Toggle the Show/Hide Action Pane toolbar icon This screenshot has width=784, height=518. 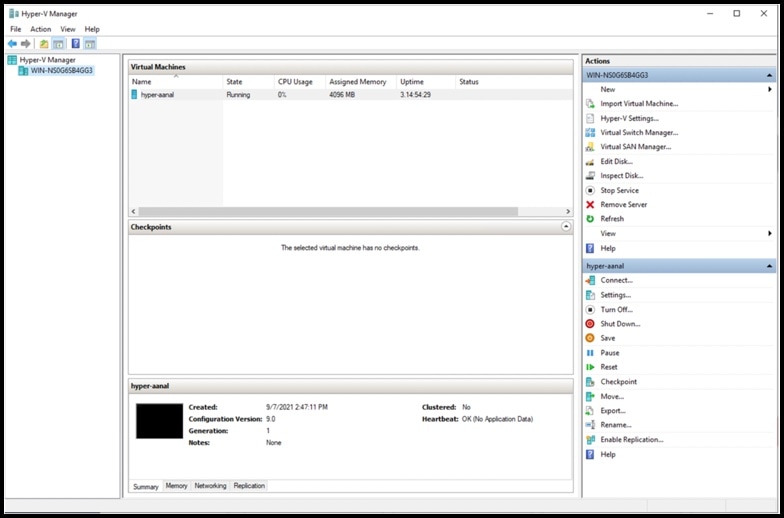pos(90,44)
